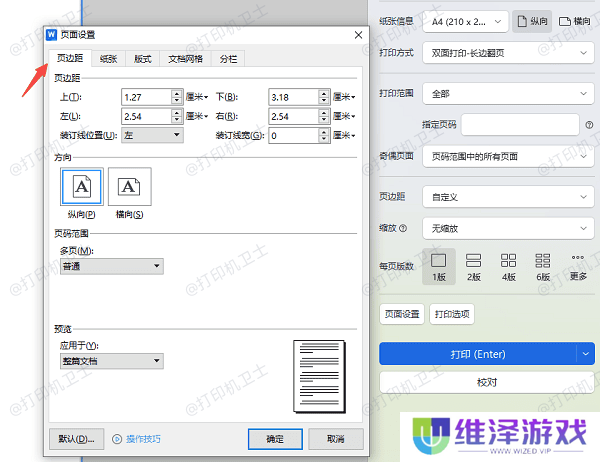Screen dimensions: 600x462
Task: Open 厘米 unit dropdown for right margin
Action: pyautogui.click(x=344, y=116)
